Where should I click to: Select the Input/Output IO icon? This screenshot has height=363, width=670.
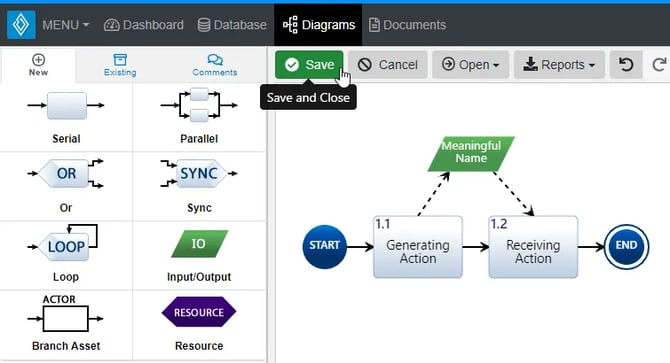click(199, 244)
